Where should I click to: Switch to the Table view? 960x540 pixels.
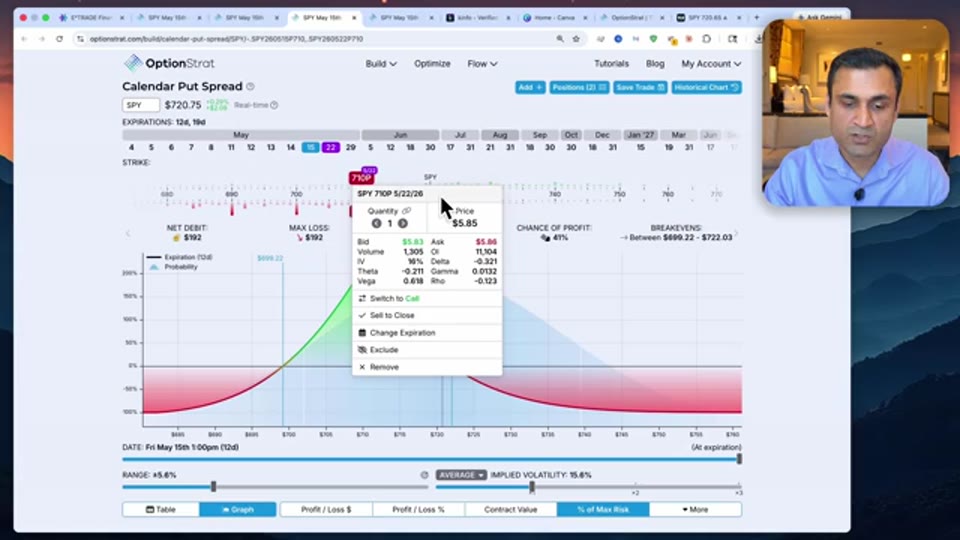(x=161, y=509)
